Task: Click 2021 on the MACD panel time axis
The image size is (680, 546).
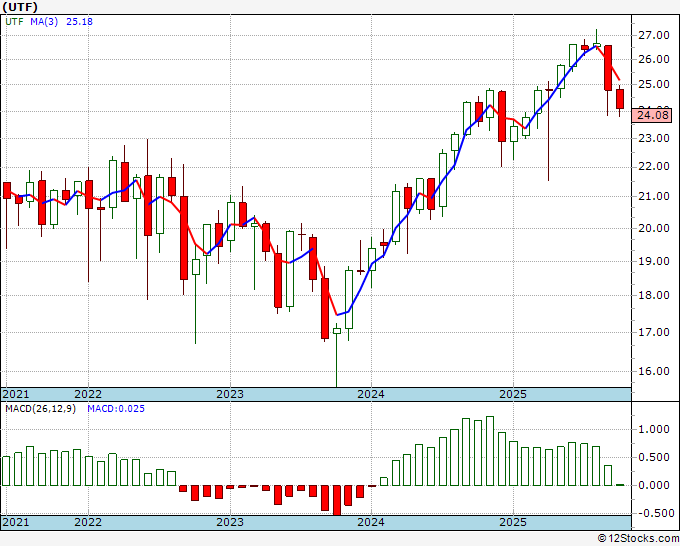Action: [16, 522]
